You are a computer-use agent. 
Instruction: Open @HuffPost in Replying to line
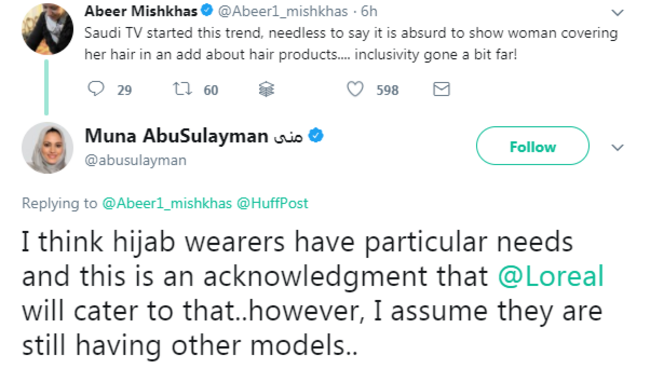tap(272, 203)
